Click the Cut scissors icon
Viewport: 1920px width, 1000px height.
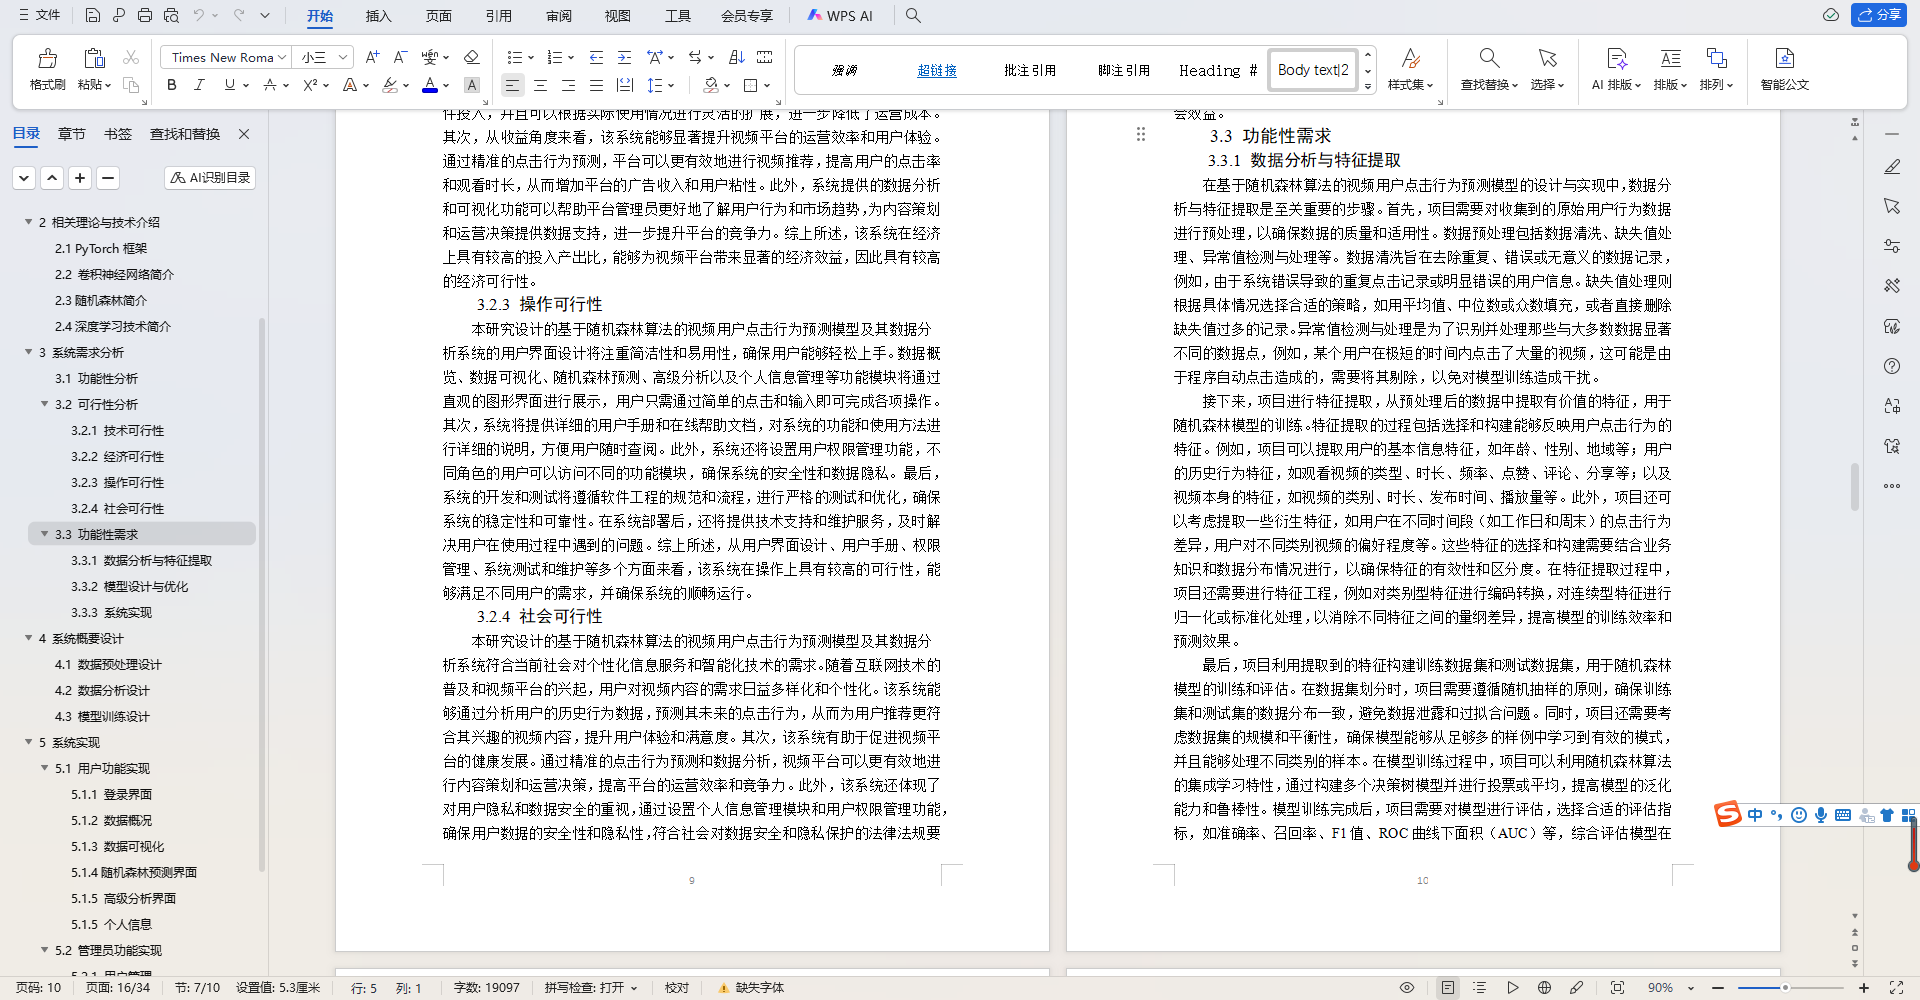tap(131, 57)
